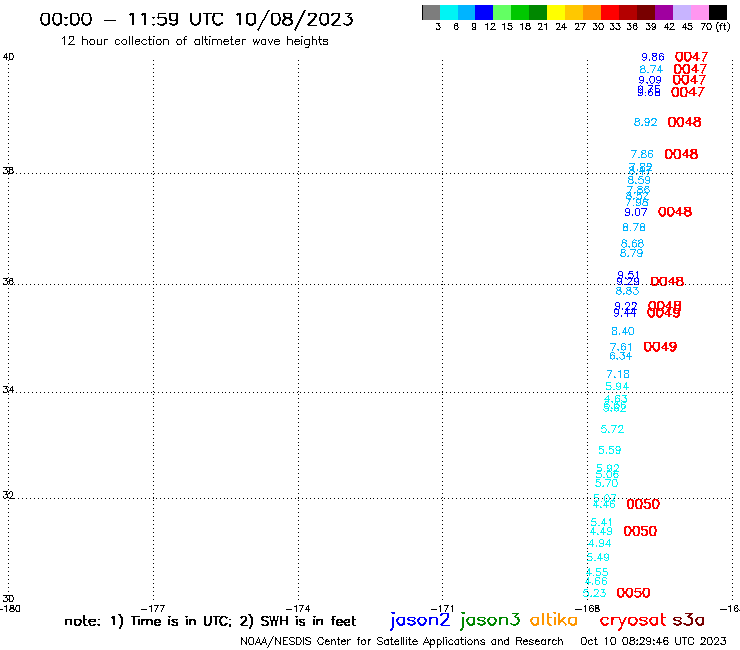Viewport: 740px width, 650px height.
Task: Click the wave height reading 8.92
Action: [x=645, y=122]
